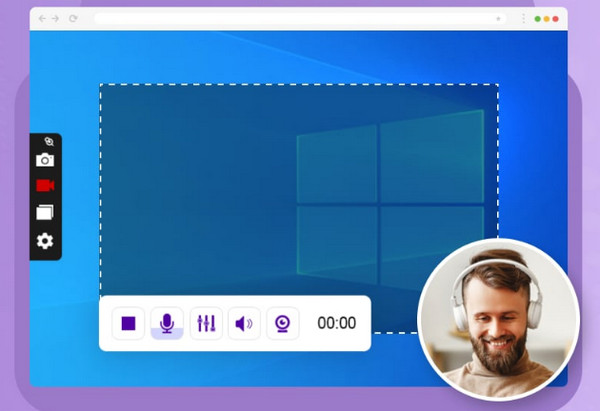The image size is (600, 411).
Task: Click the yellow window control dot
Action: click(x=546, y=19)
